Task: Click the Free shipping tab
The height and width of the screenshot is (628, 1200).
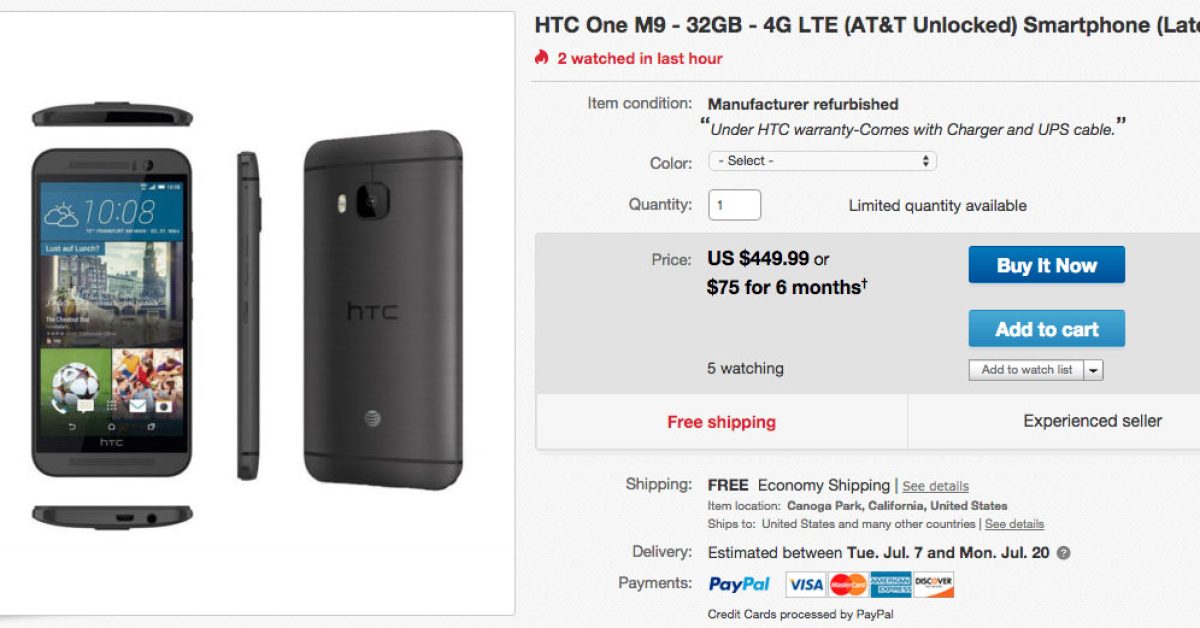Action: (x=721, y=422)
